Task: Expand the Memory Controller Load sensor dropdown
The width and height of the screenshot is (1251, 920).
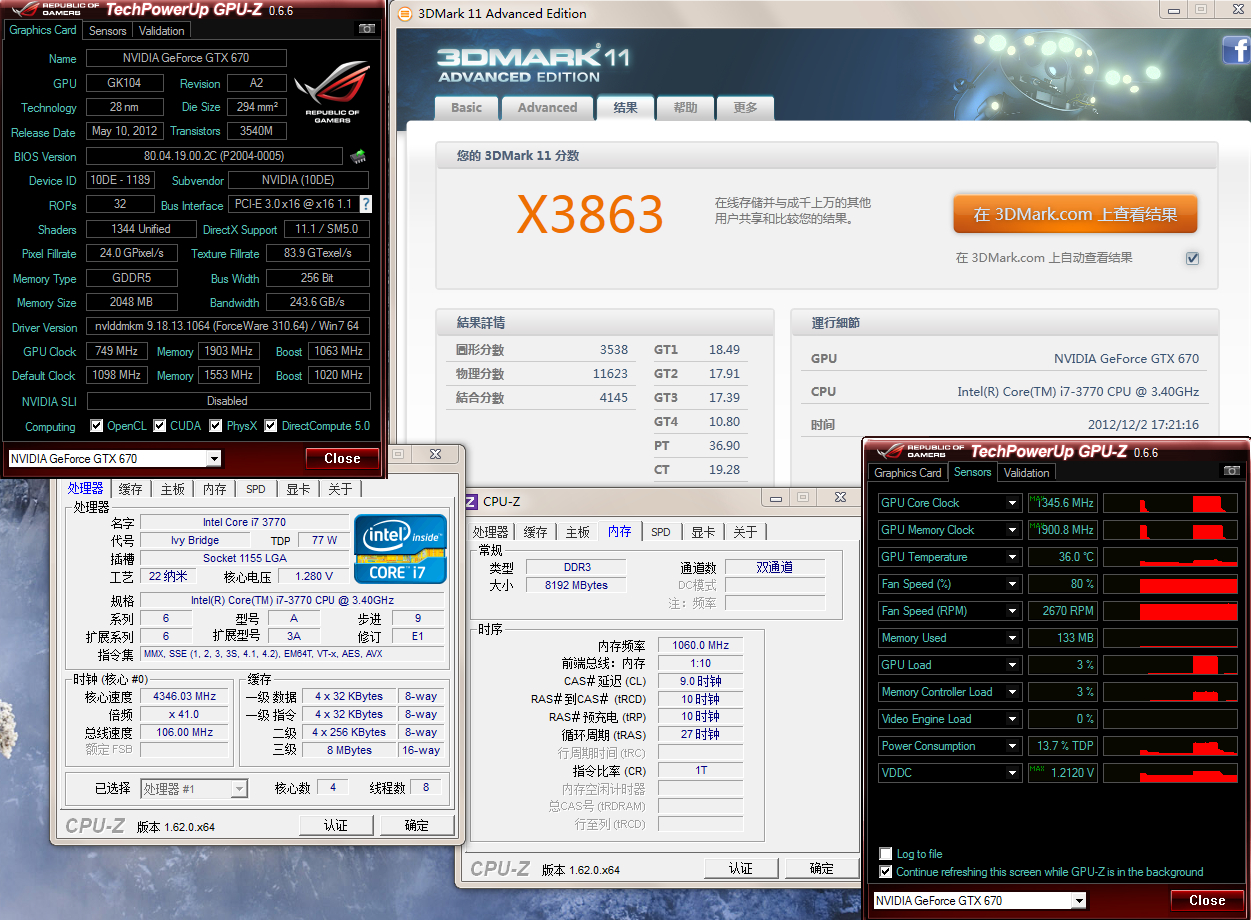Action: coord(1013,692)
